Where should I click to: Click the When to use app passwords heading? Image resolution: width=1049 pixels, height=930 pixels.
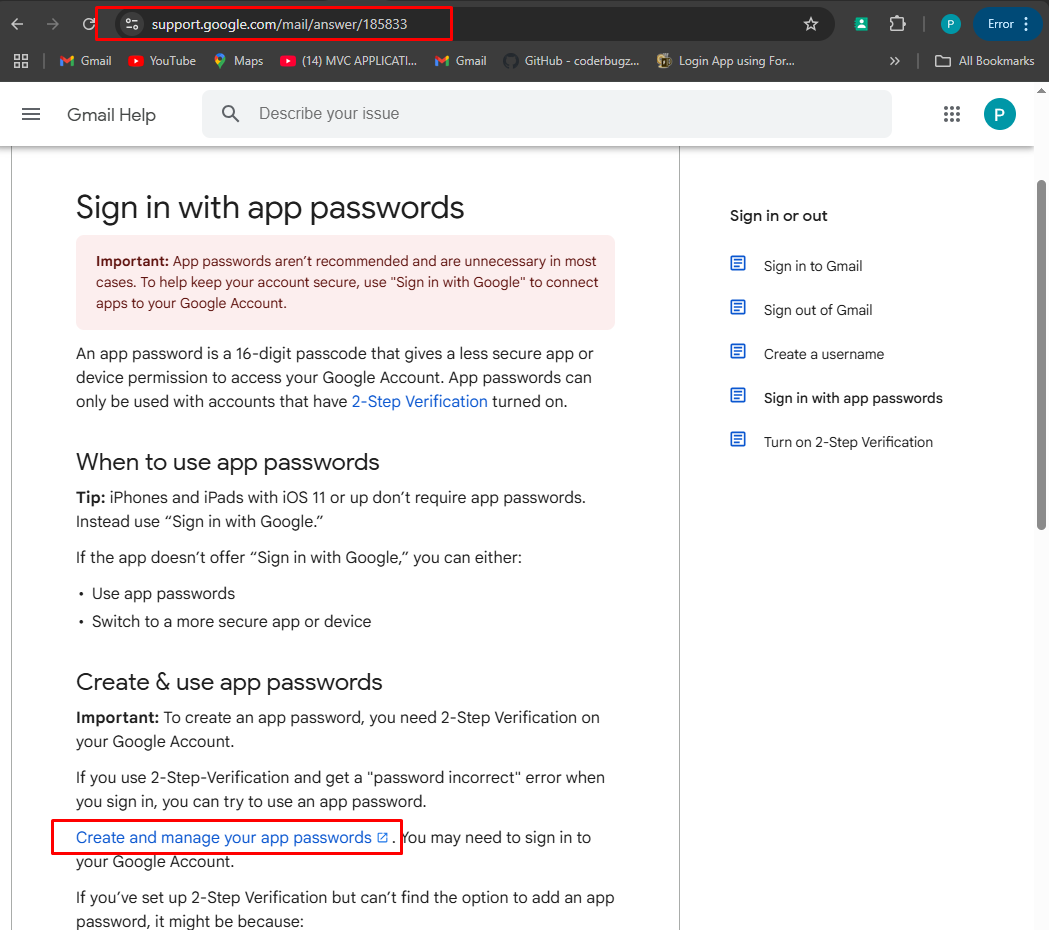227,462
